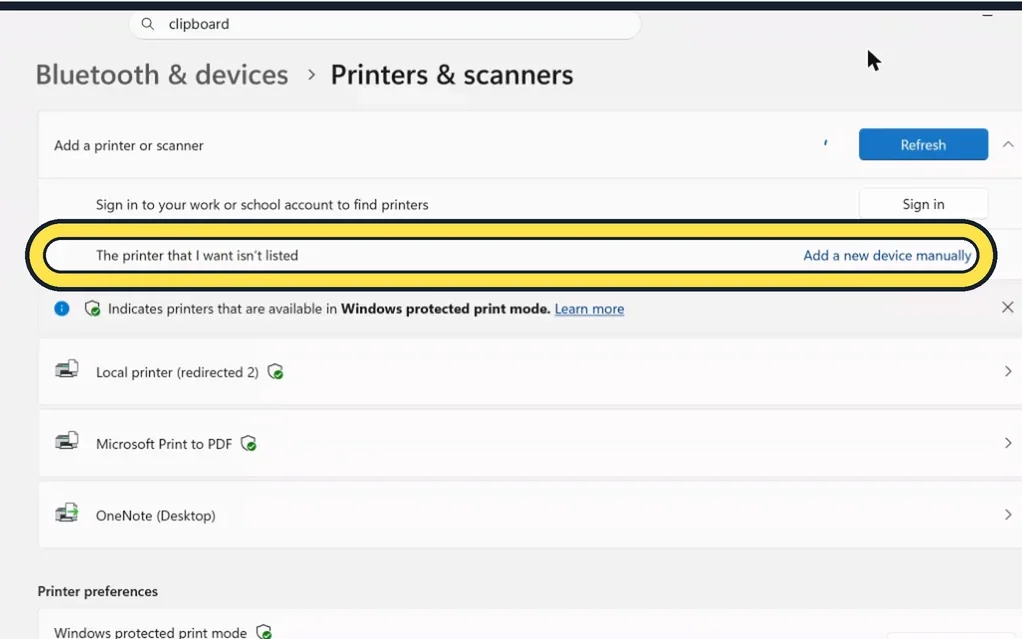
Task: Open OneNote (Desktop) printer
Action: tap(529, 515)
